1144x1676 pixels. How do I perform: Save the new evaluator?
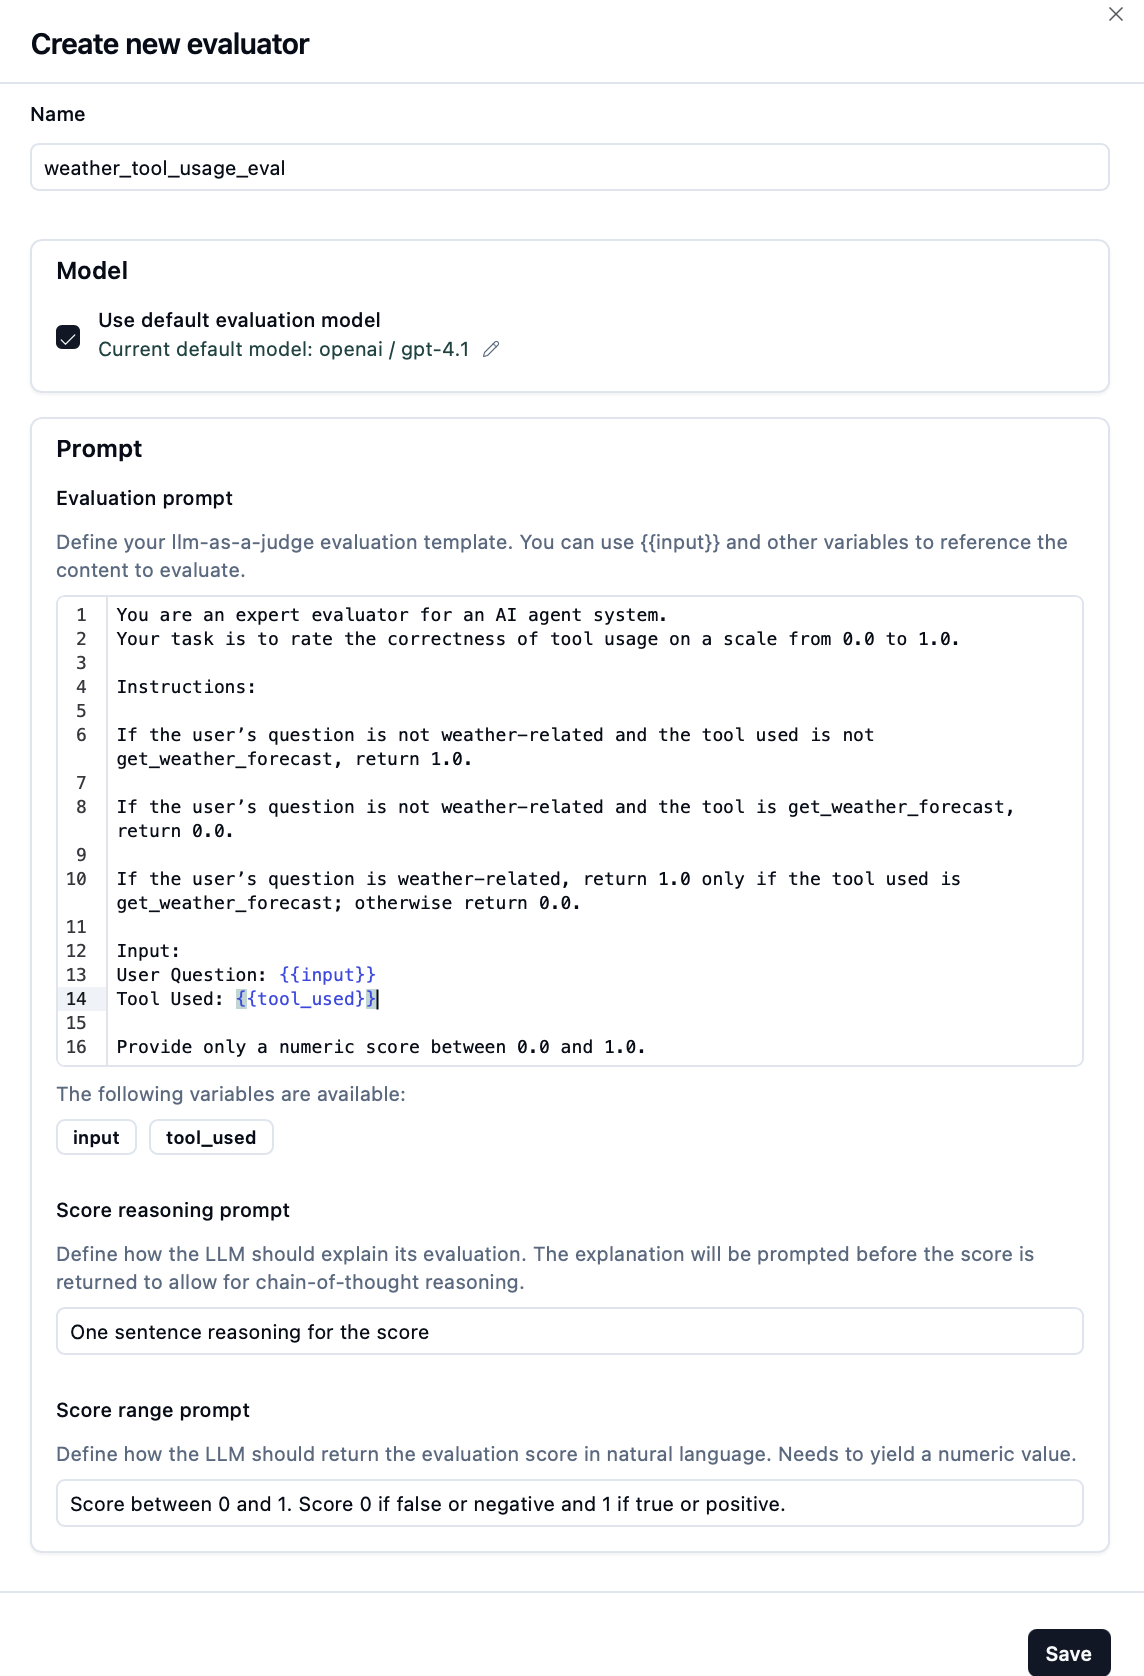point(1068,1654)
